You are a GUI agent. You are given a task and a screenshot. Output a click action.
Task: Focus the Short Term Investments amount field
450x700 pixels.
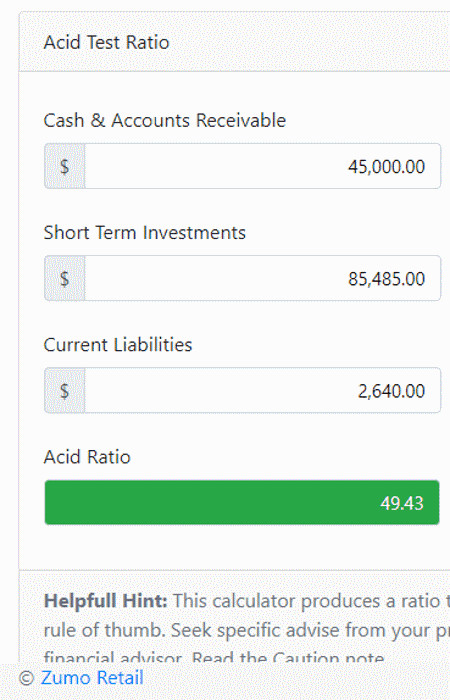click(x=262, y=278)
